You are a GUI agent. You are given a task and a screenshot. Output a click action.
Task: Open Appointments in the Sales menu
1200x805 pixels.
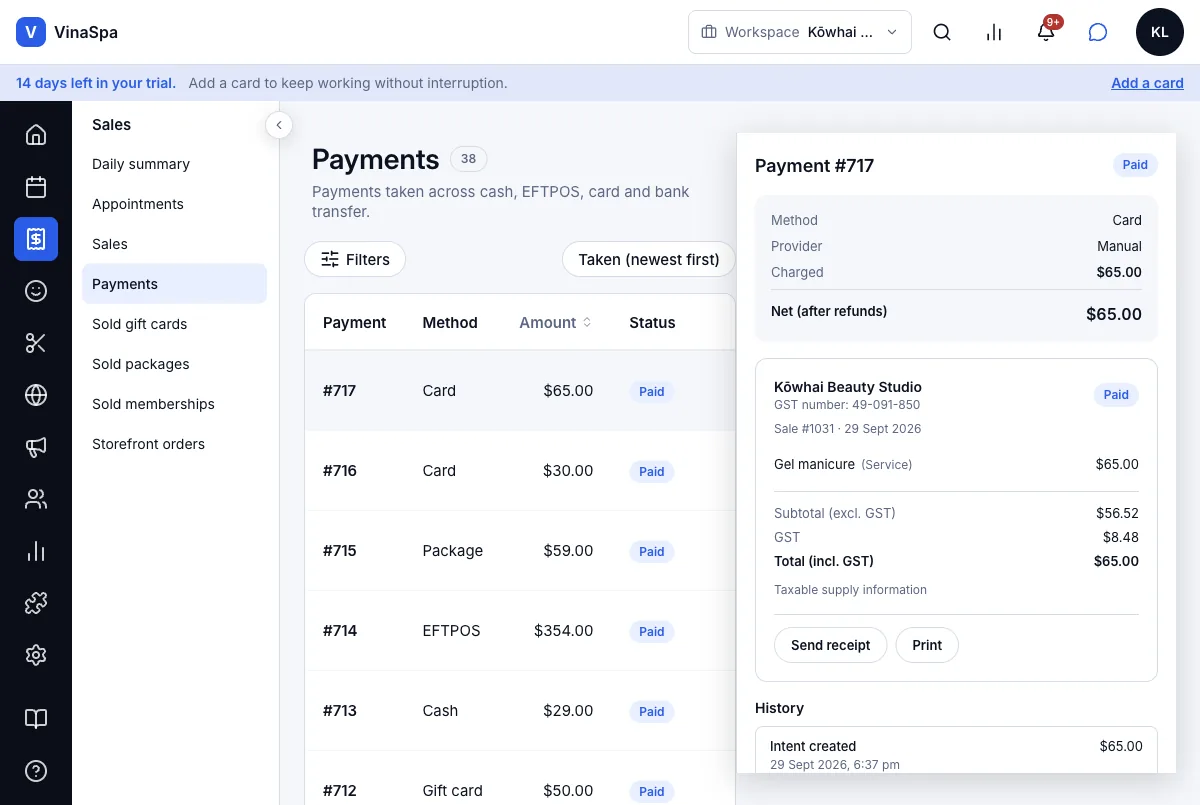pyautogui.click(x=175, y=204)
